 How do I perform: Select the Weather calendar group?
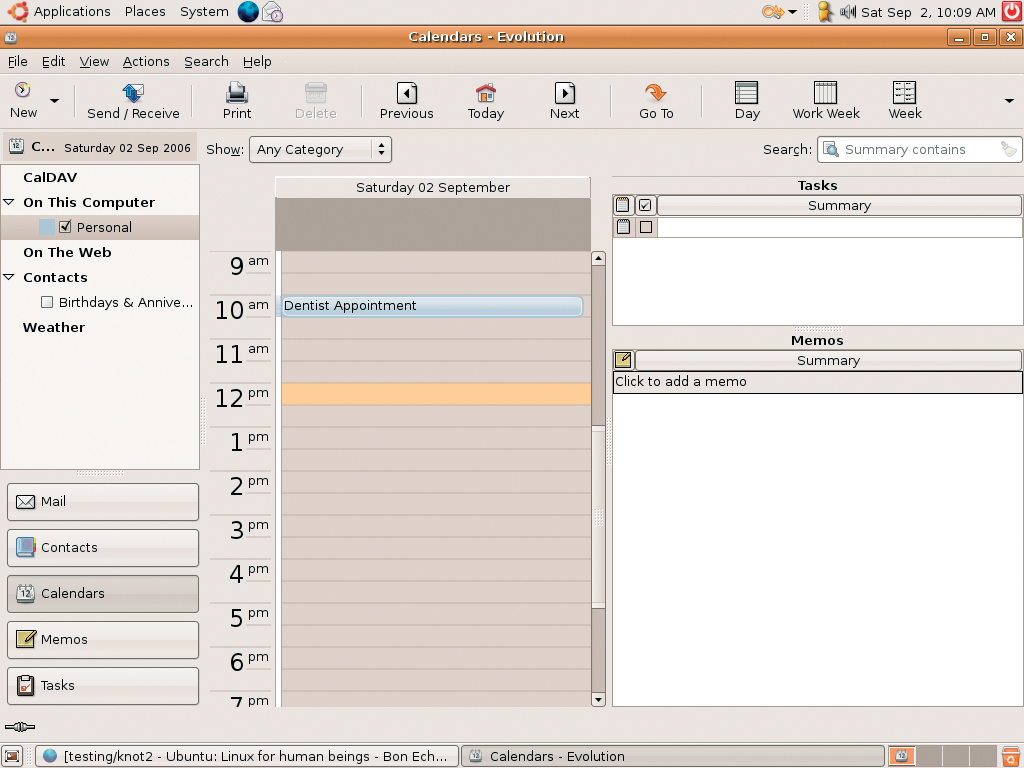pos(54,327)
